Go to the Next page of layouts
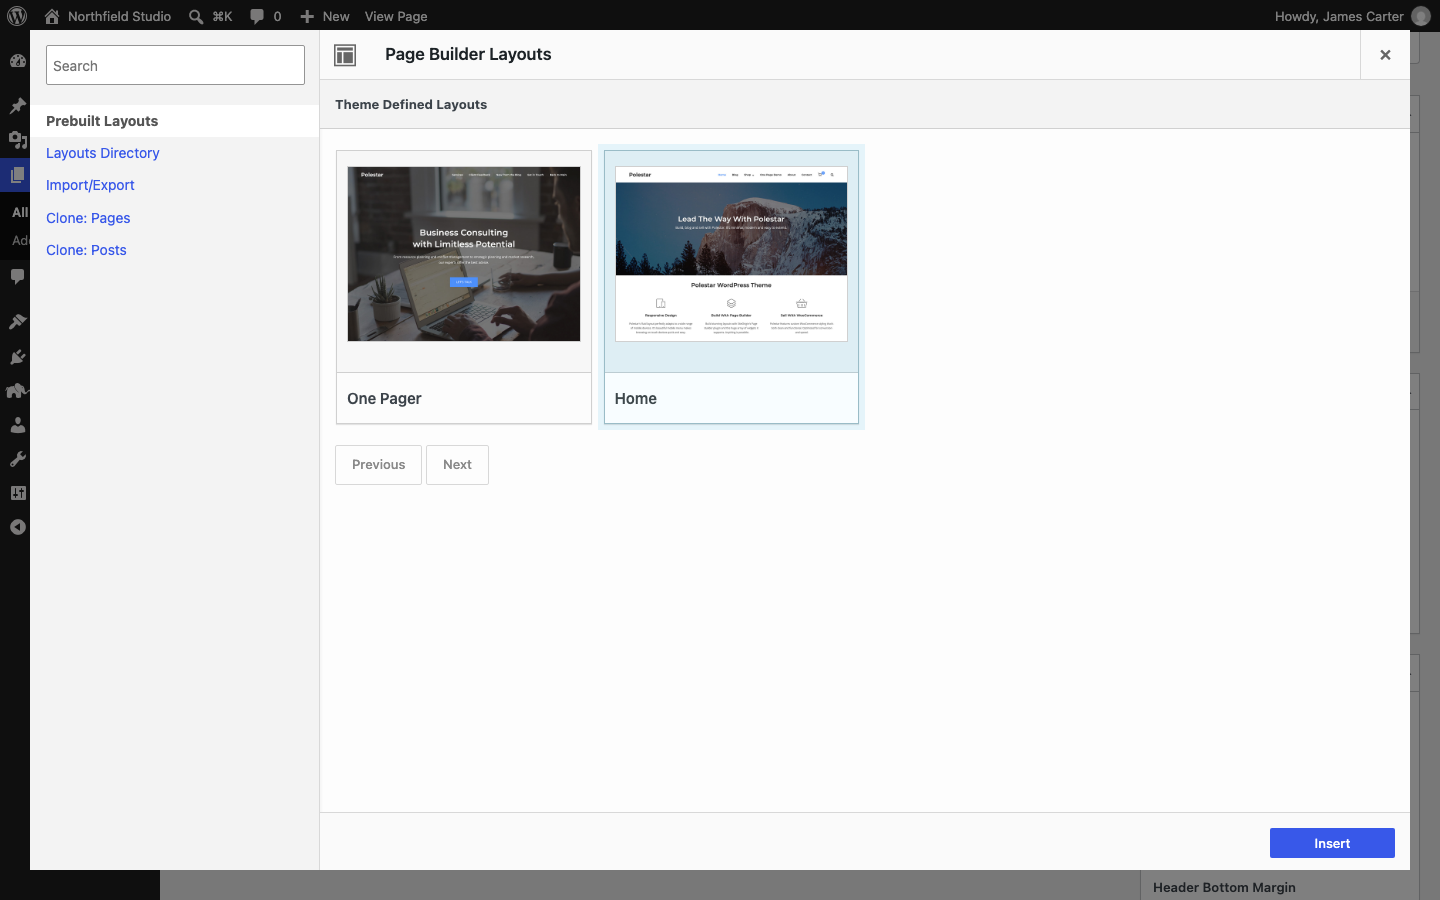 [x=457, y=465]
